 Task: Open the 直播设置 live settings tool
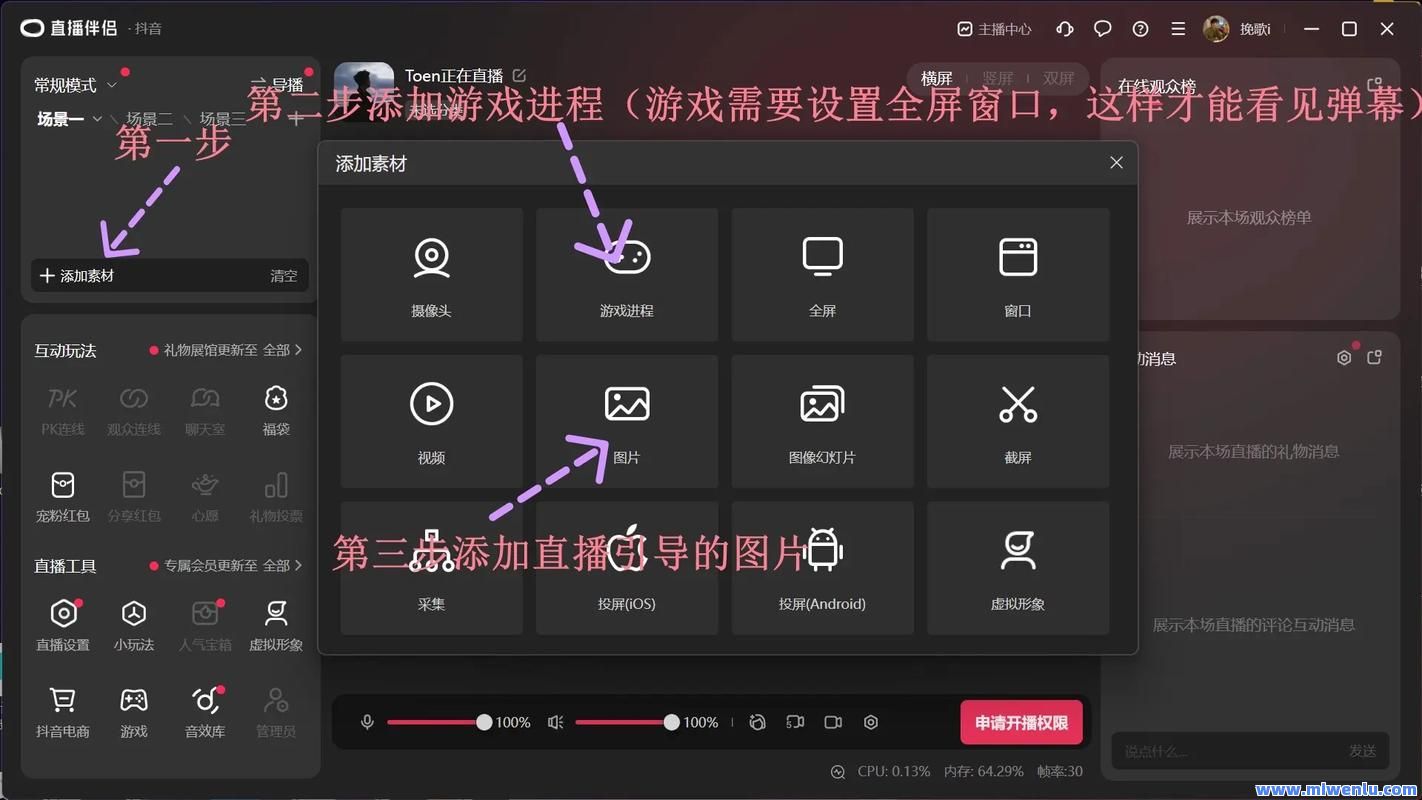pos(63,625)
